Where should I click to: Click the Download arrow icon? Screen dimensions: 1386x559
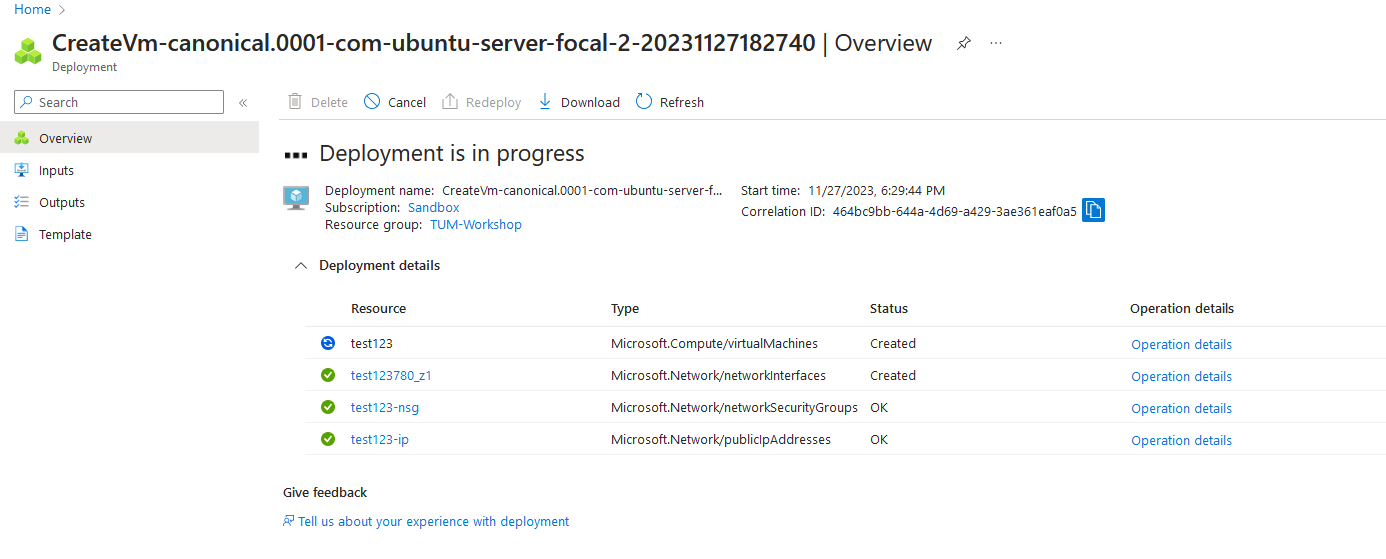point(545,102)
